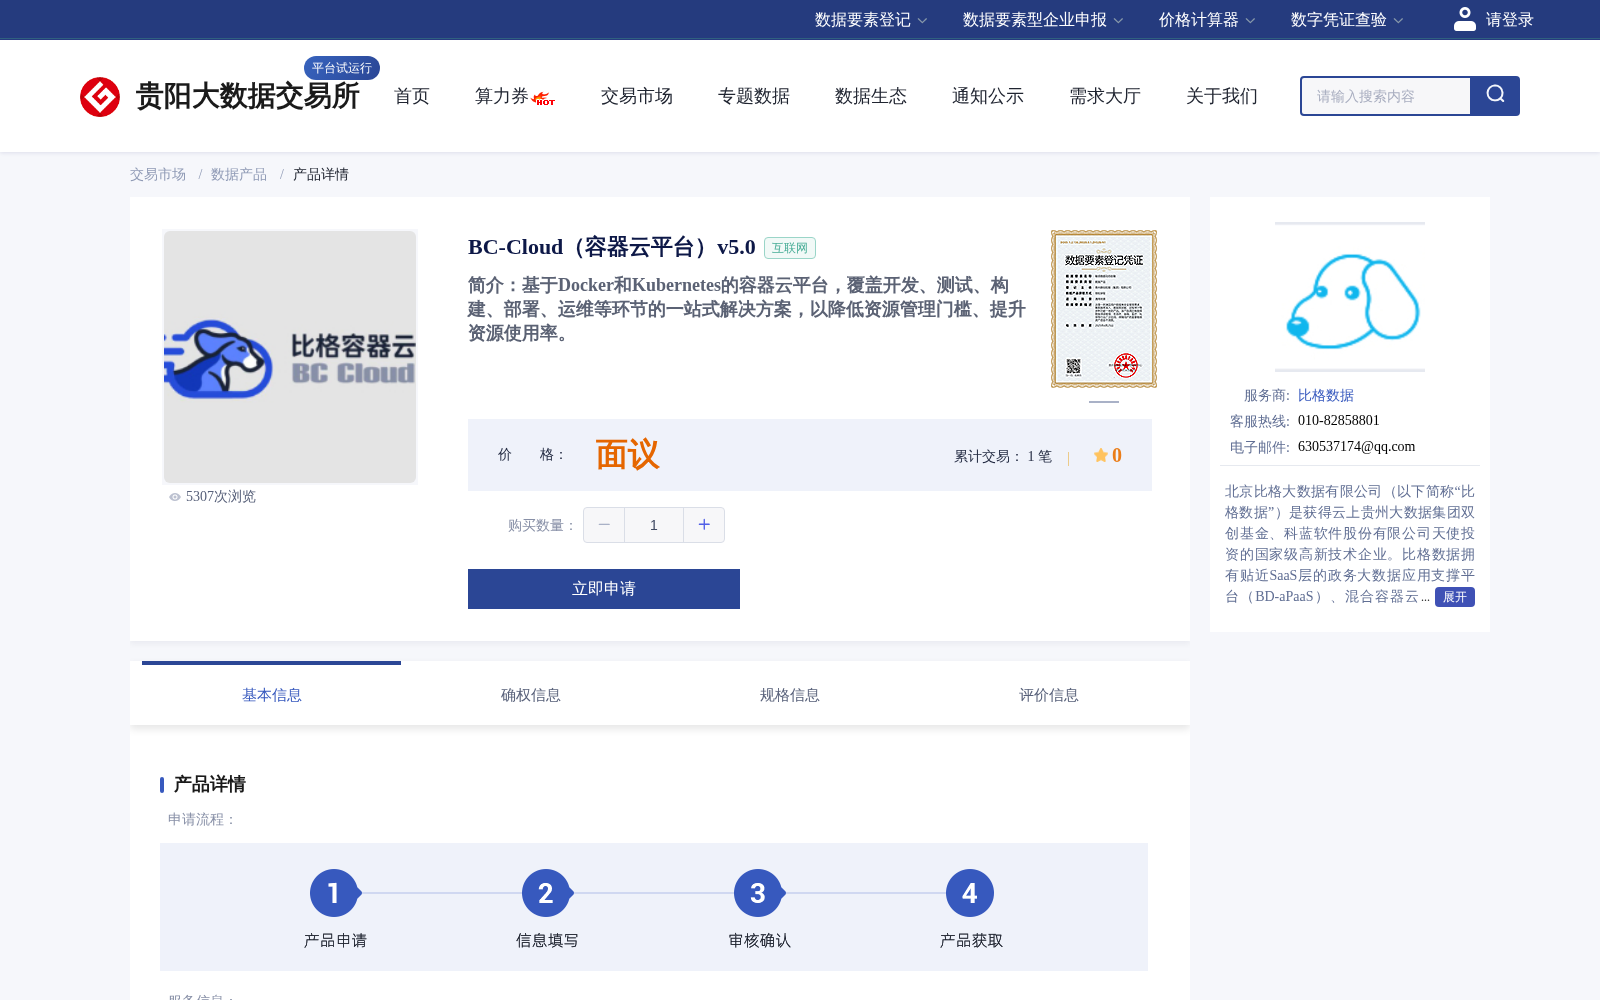Click the email 630537174@qq.com

1356,447
